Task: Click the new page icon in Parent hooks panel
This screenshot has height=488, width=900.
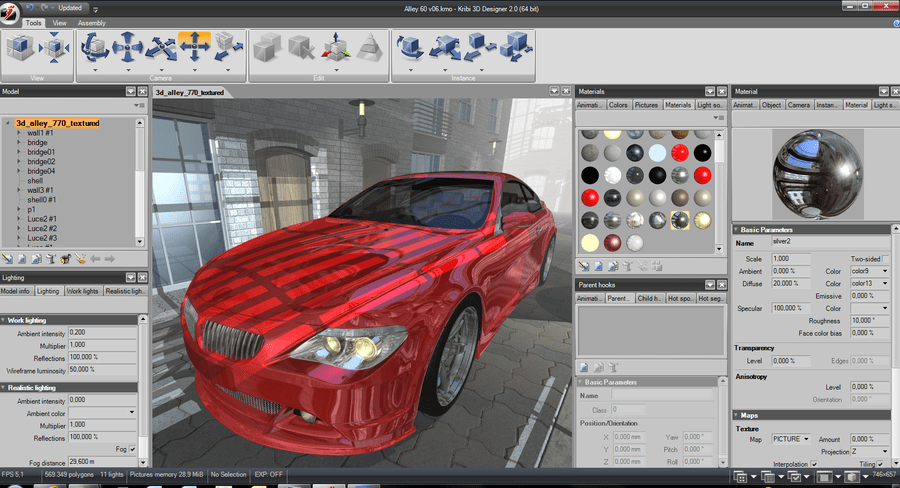Action: tap(584, 367)
